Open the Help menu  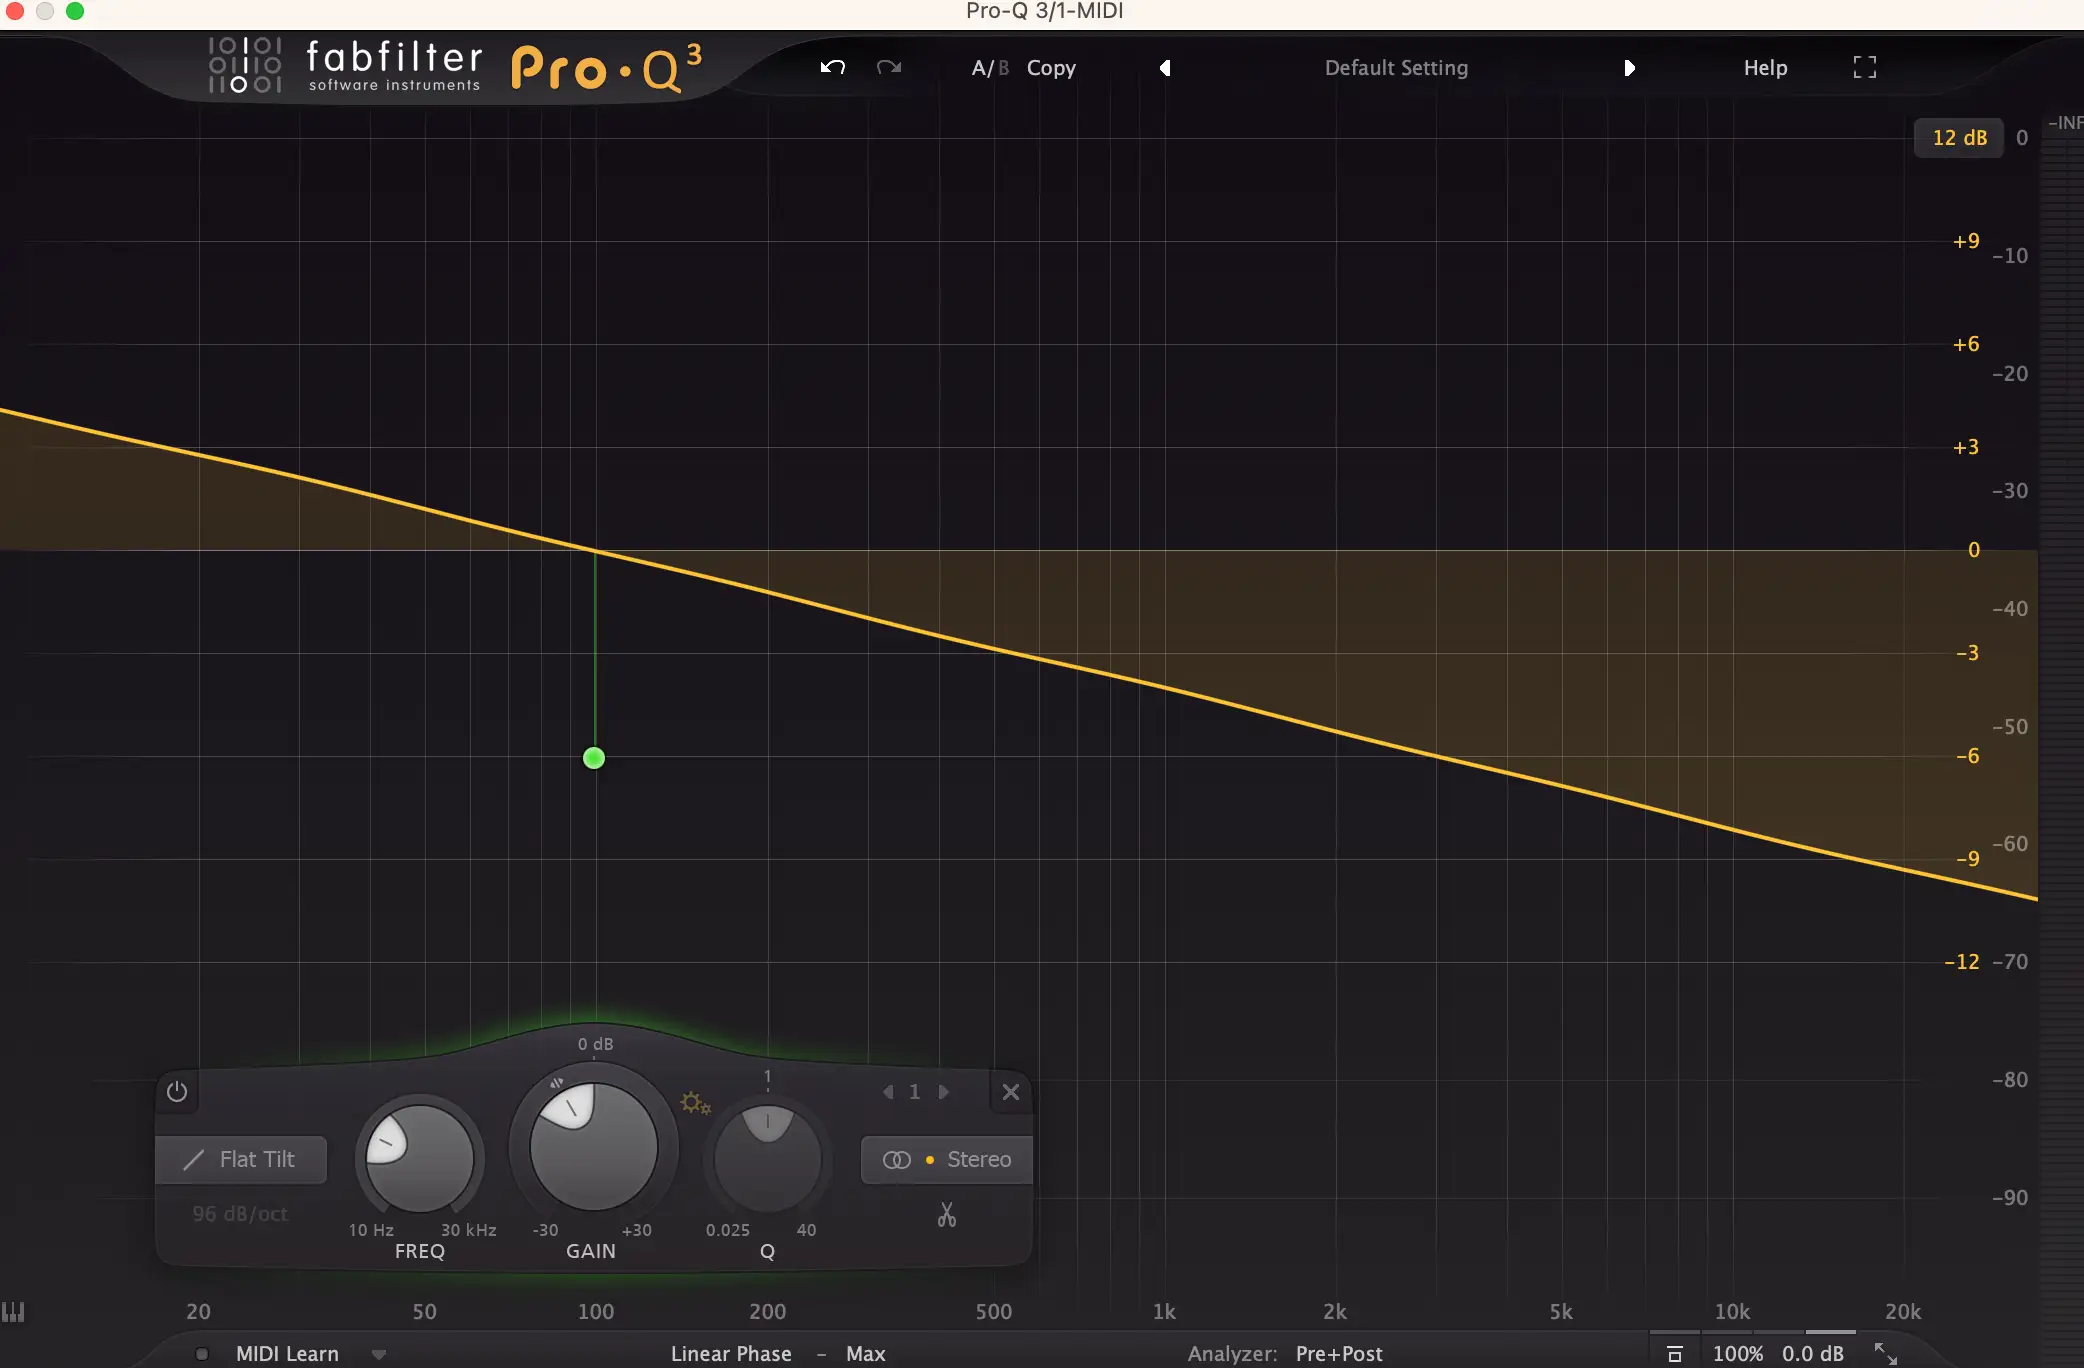pos(1765,68)
